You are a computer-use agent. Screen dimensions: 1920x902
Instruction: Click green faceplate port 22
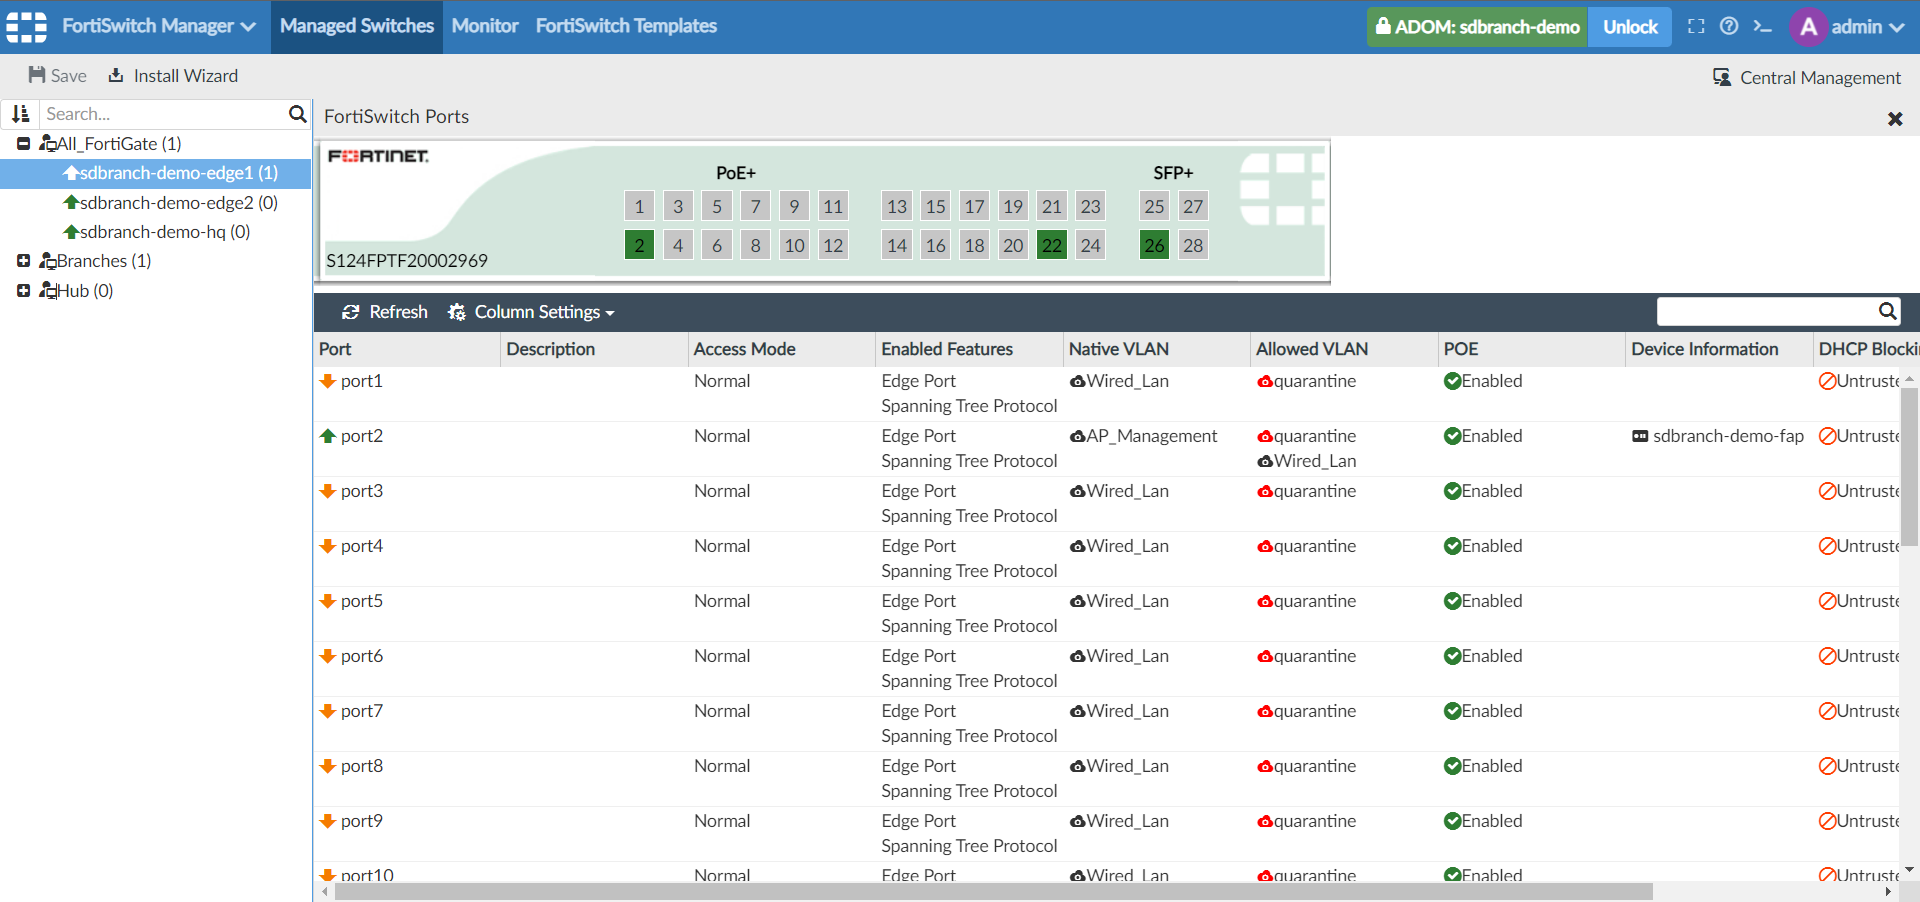point(1051,245)
